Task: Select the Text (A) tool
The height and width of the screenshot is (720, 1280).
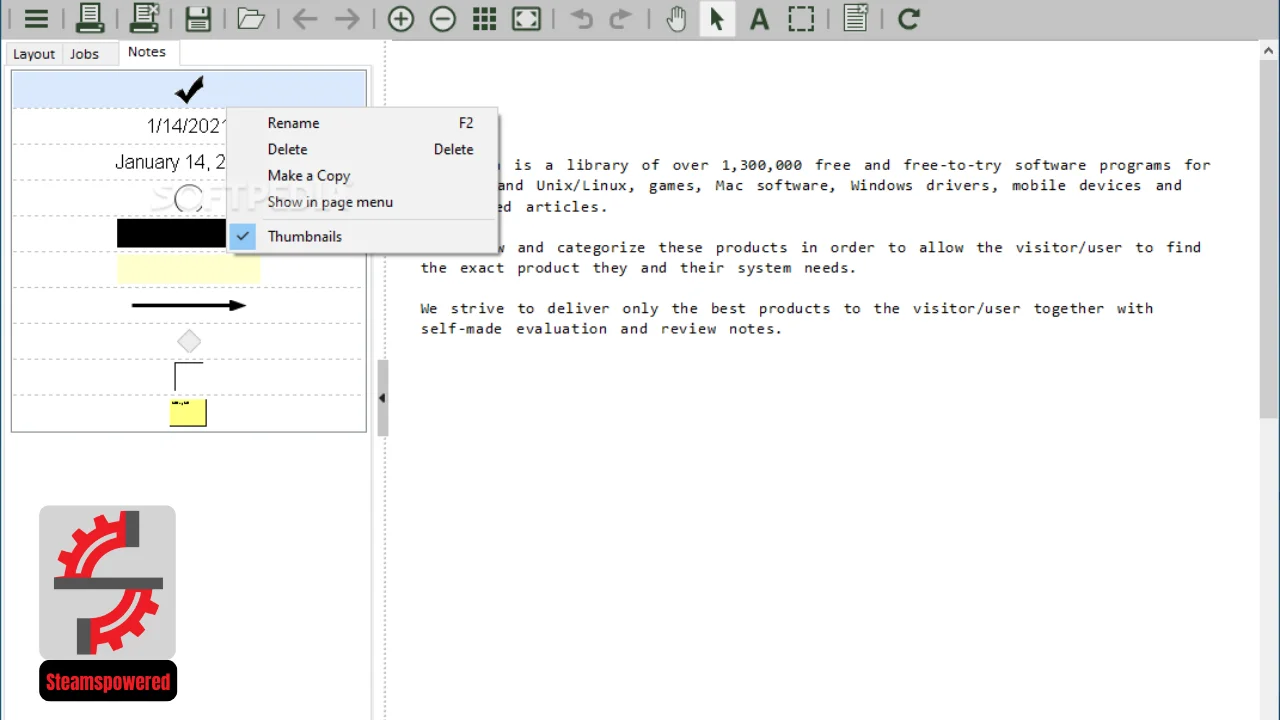Action: [x=759, y=18]
